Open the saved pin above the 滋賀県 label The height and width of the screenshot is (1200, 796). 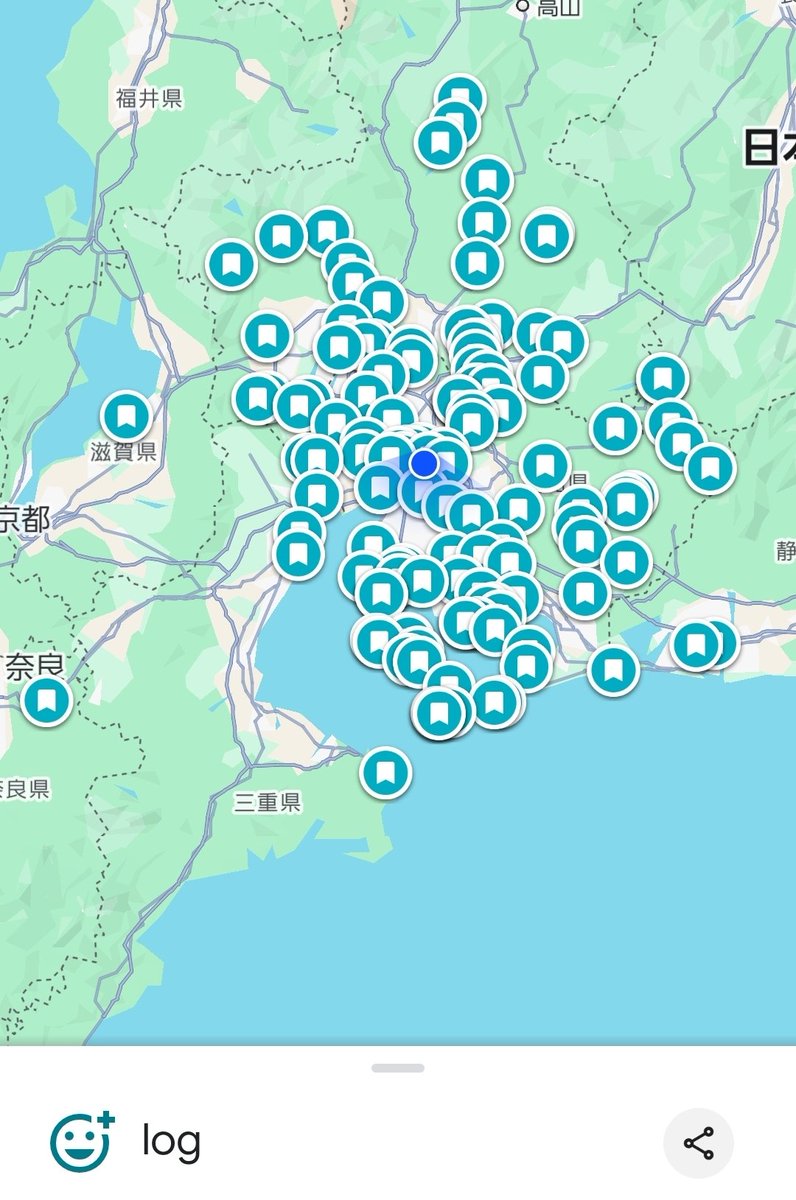coord(126,415)
